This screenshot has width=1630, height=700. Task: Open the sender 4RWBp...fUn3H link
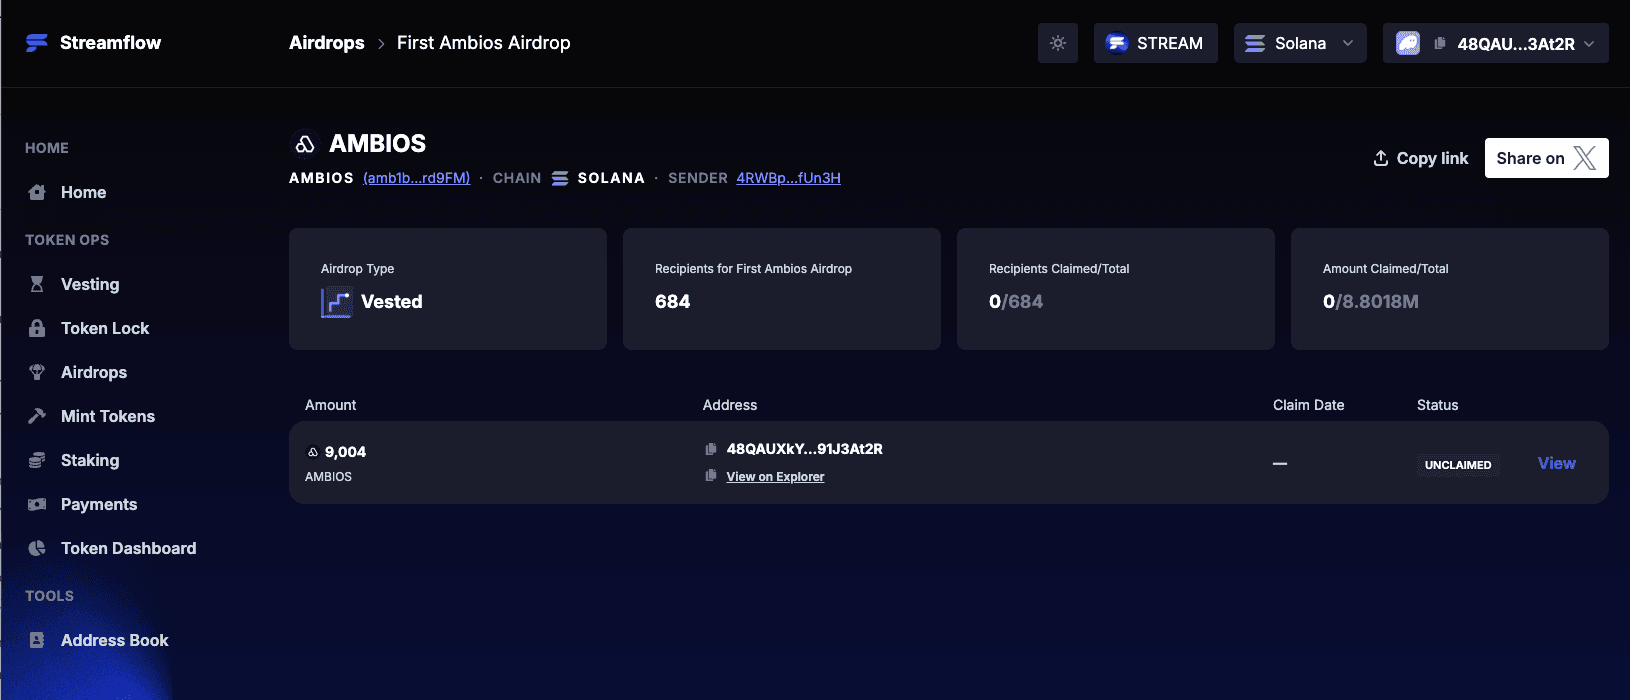tap(788, 178)
